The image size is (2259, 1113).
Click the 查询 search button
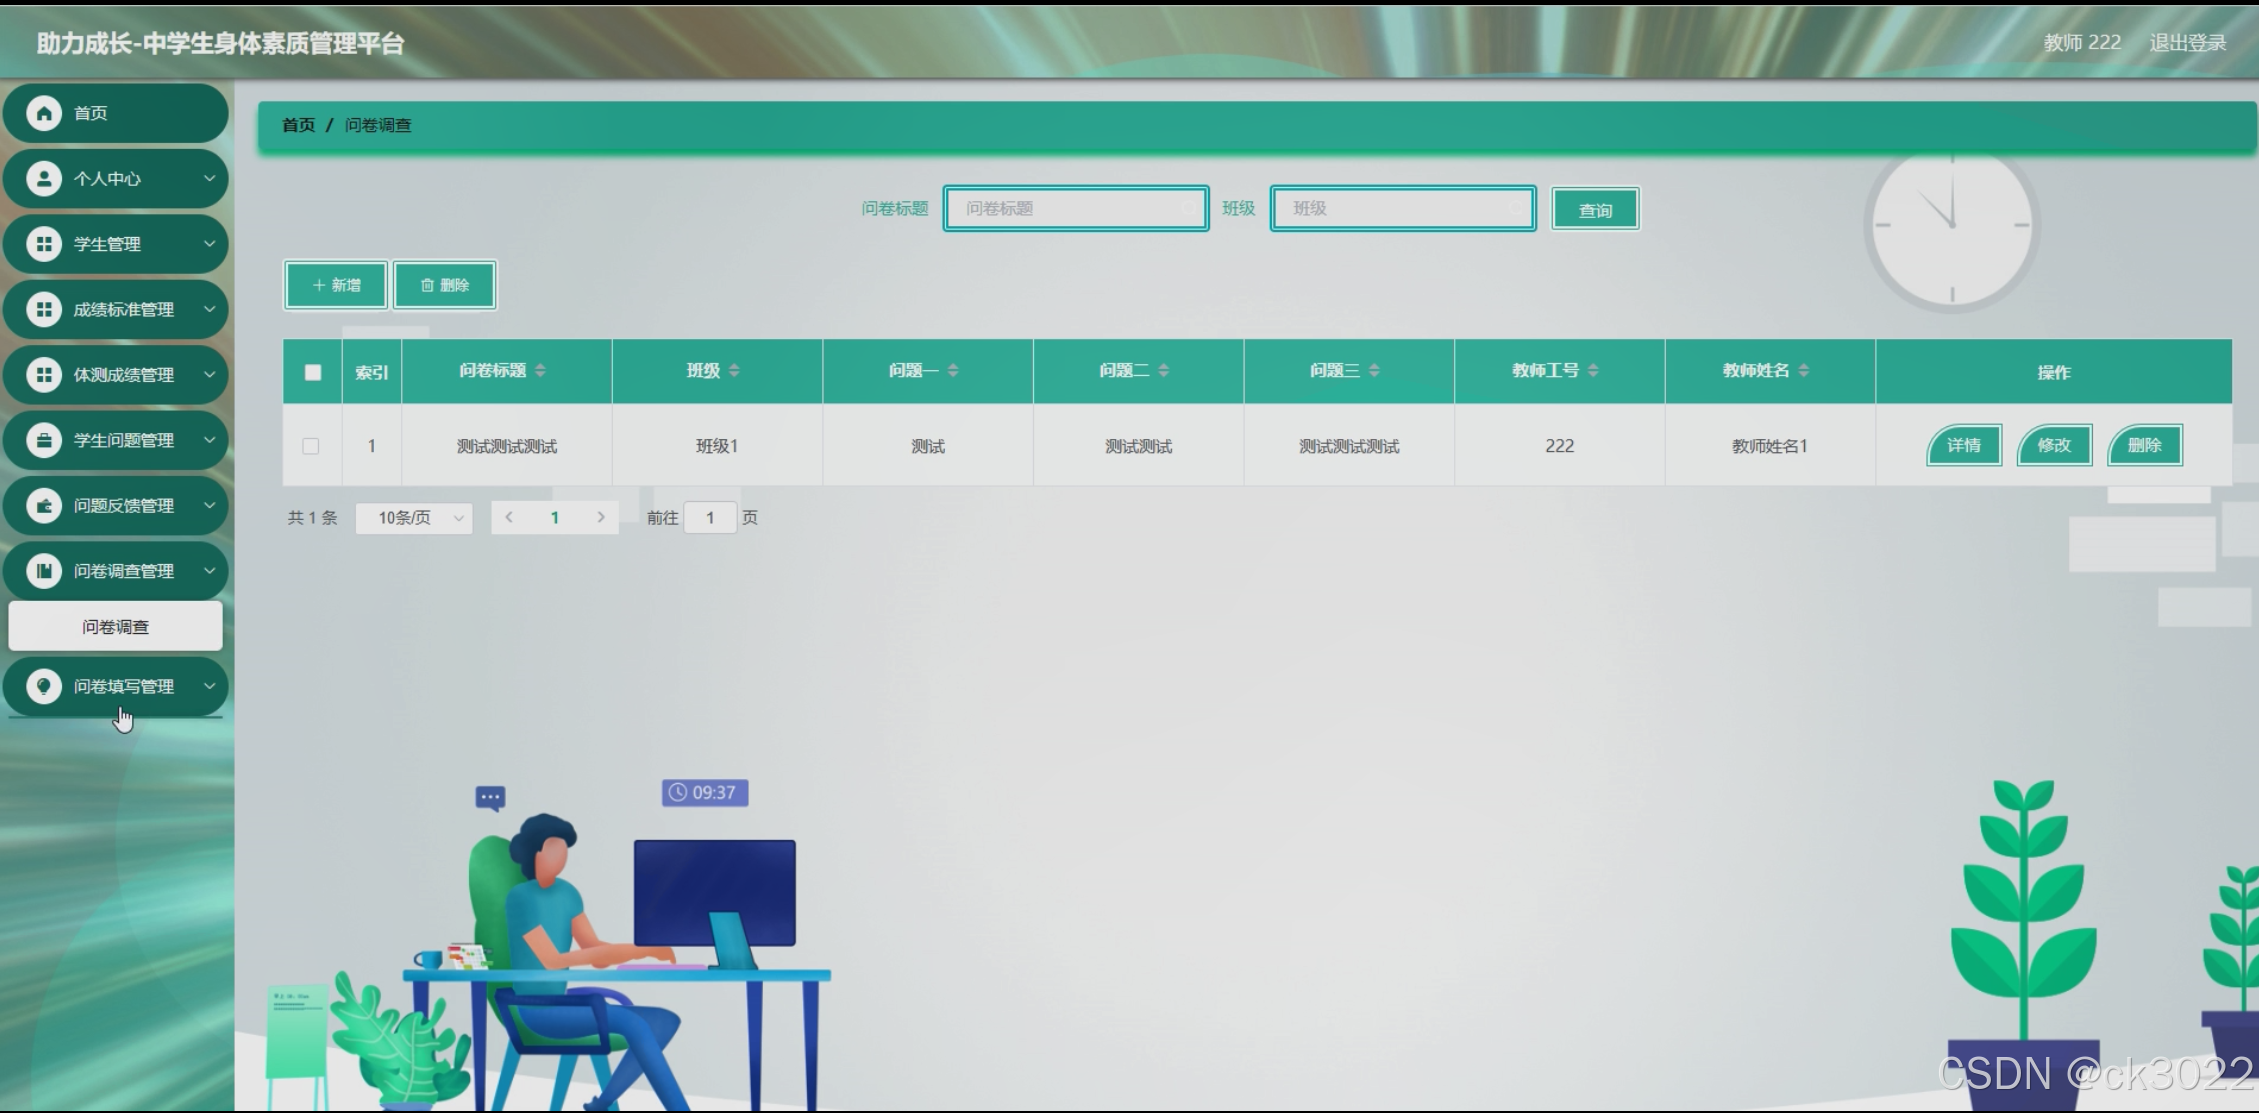tap(1595, 210)
